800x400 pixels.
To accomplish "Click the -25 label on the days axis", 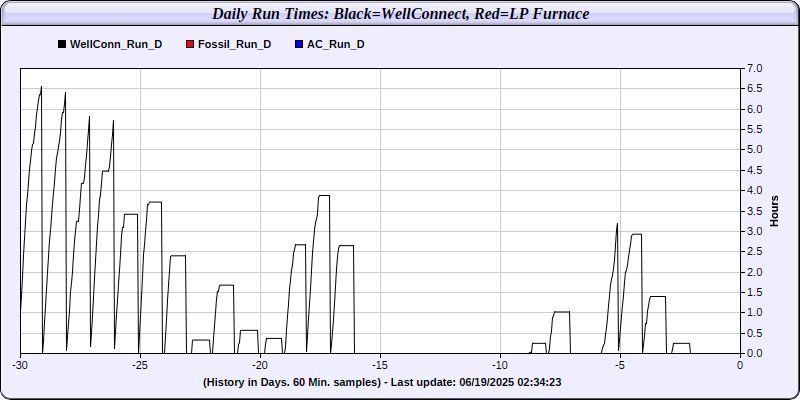I will 140,365.
